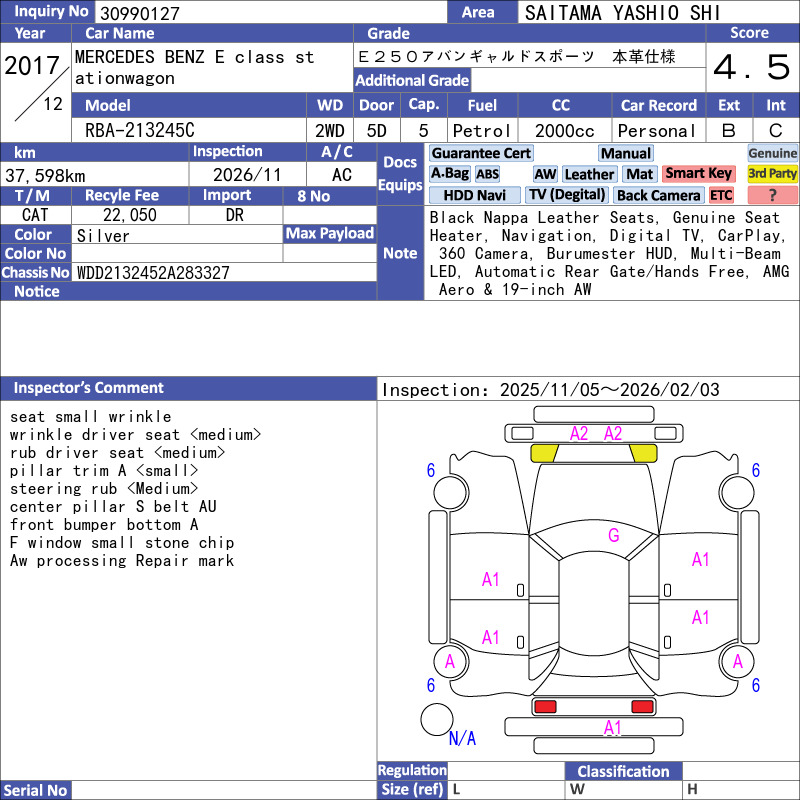Click the G mark on the windshield
This screenshot has height=800, width=800.
pyautogui.click(x=613, y=536)
